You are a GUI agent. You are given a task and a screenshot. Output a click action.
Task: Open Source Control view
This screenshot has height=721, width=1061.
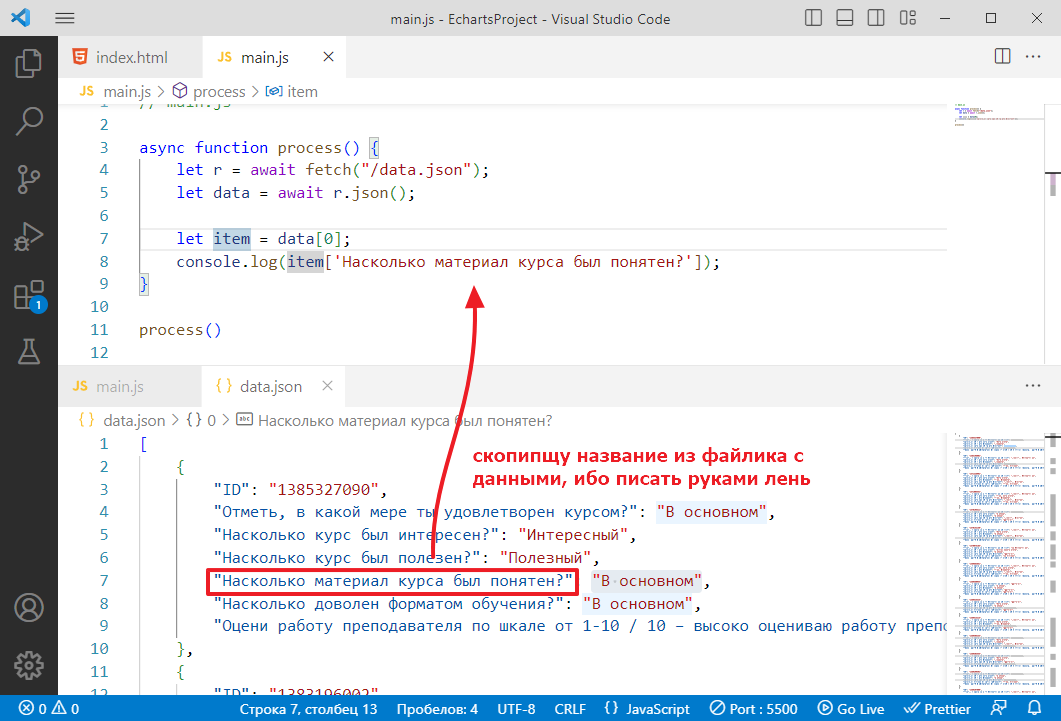pyautogui.click(x=28, y=179)
